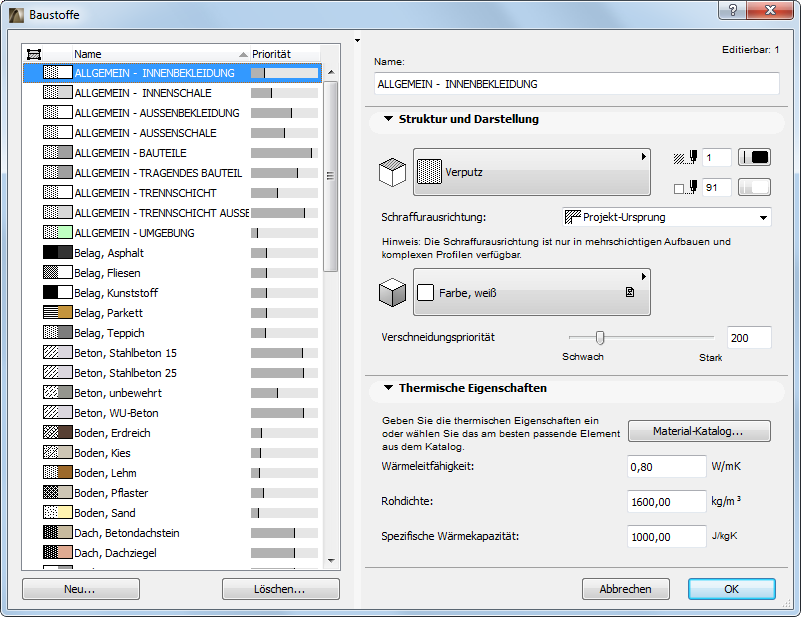The width and height of the screenshot is (801, 617).
Task: Collapse the Thermische Eigenschaften section
Action: click(x=388, y=388)
